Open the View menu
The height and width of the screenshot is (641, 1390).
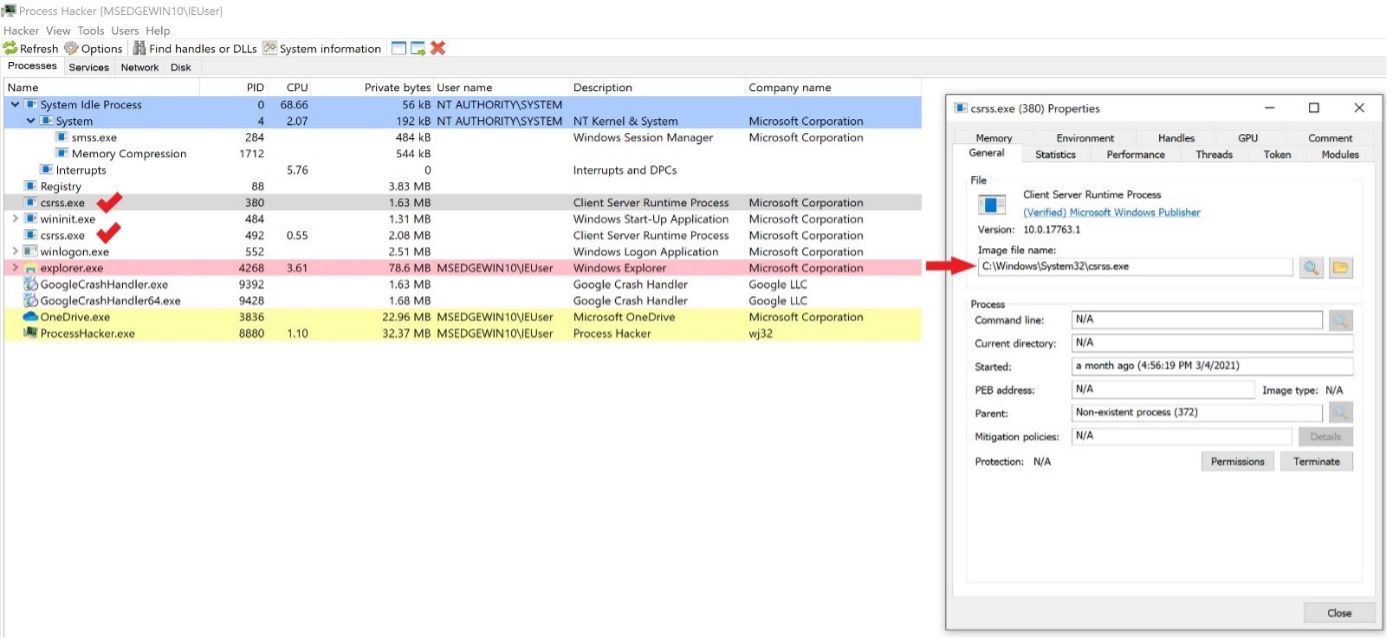point(58,30)
